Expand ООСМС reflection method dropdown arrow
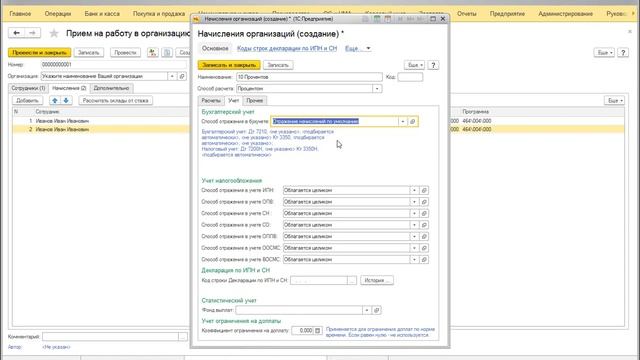Viewport: 640px width, 360px height. click(414, 248)
